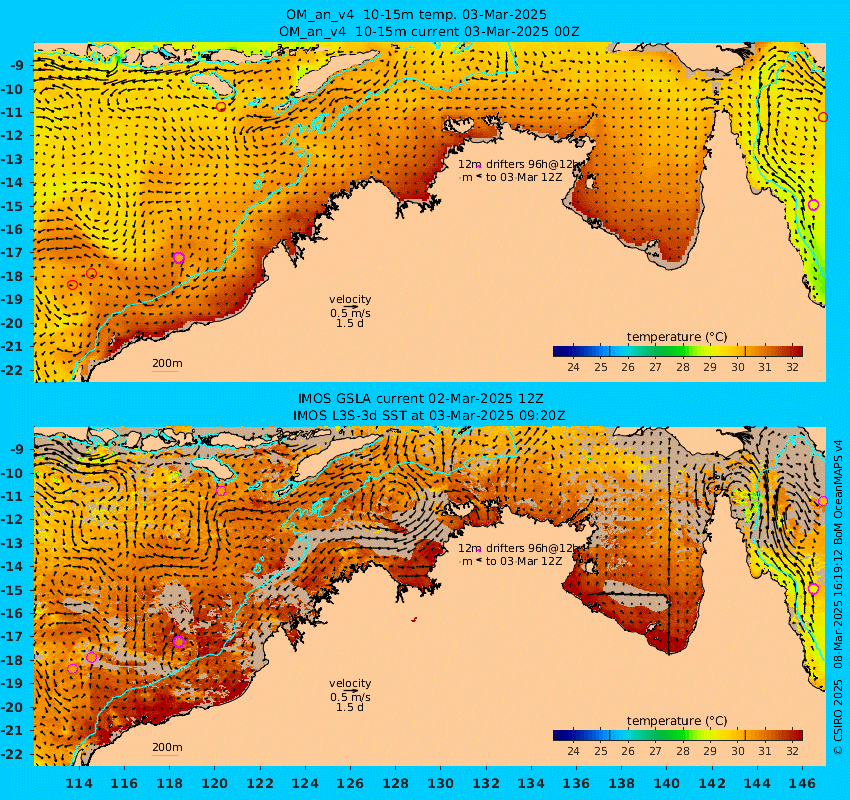Image resolution: width=850 pixels, height=800 pixels.
Task: Click the magenta drifter circle near 146E 15S in IMOS GSLA panel
Action: pos(813,589)
